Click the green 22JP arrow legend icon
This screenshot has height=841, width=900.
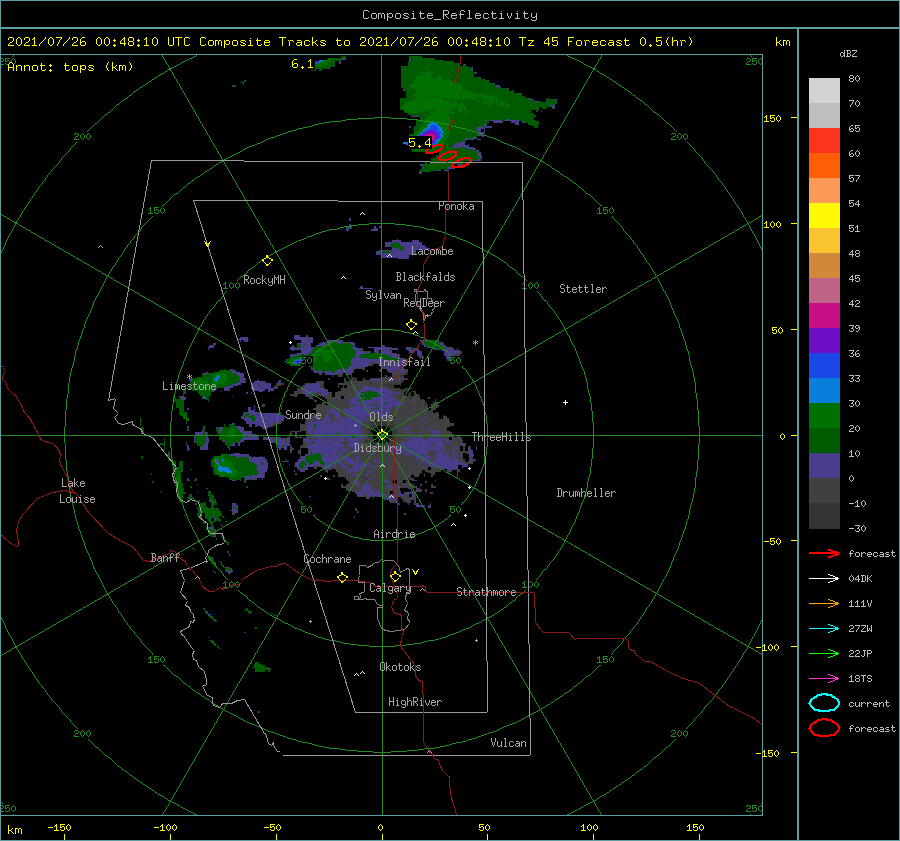(824, 653)
